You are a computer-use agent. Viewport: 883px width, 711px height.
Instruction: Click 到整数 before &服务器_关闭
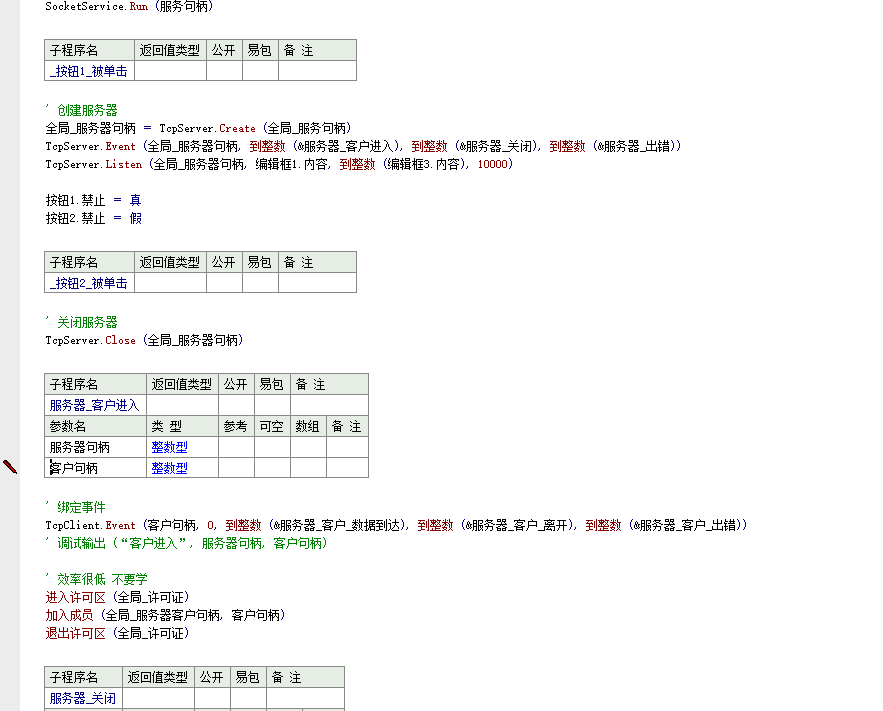(x=429, y=146)
